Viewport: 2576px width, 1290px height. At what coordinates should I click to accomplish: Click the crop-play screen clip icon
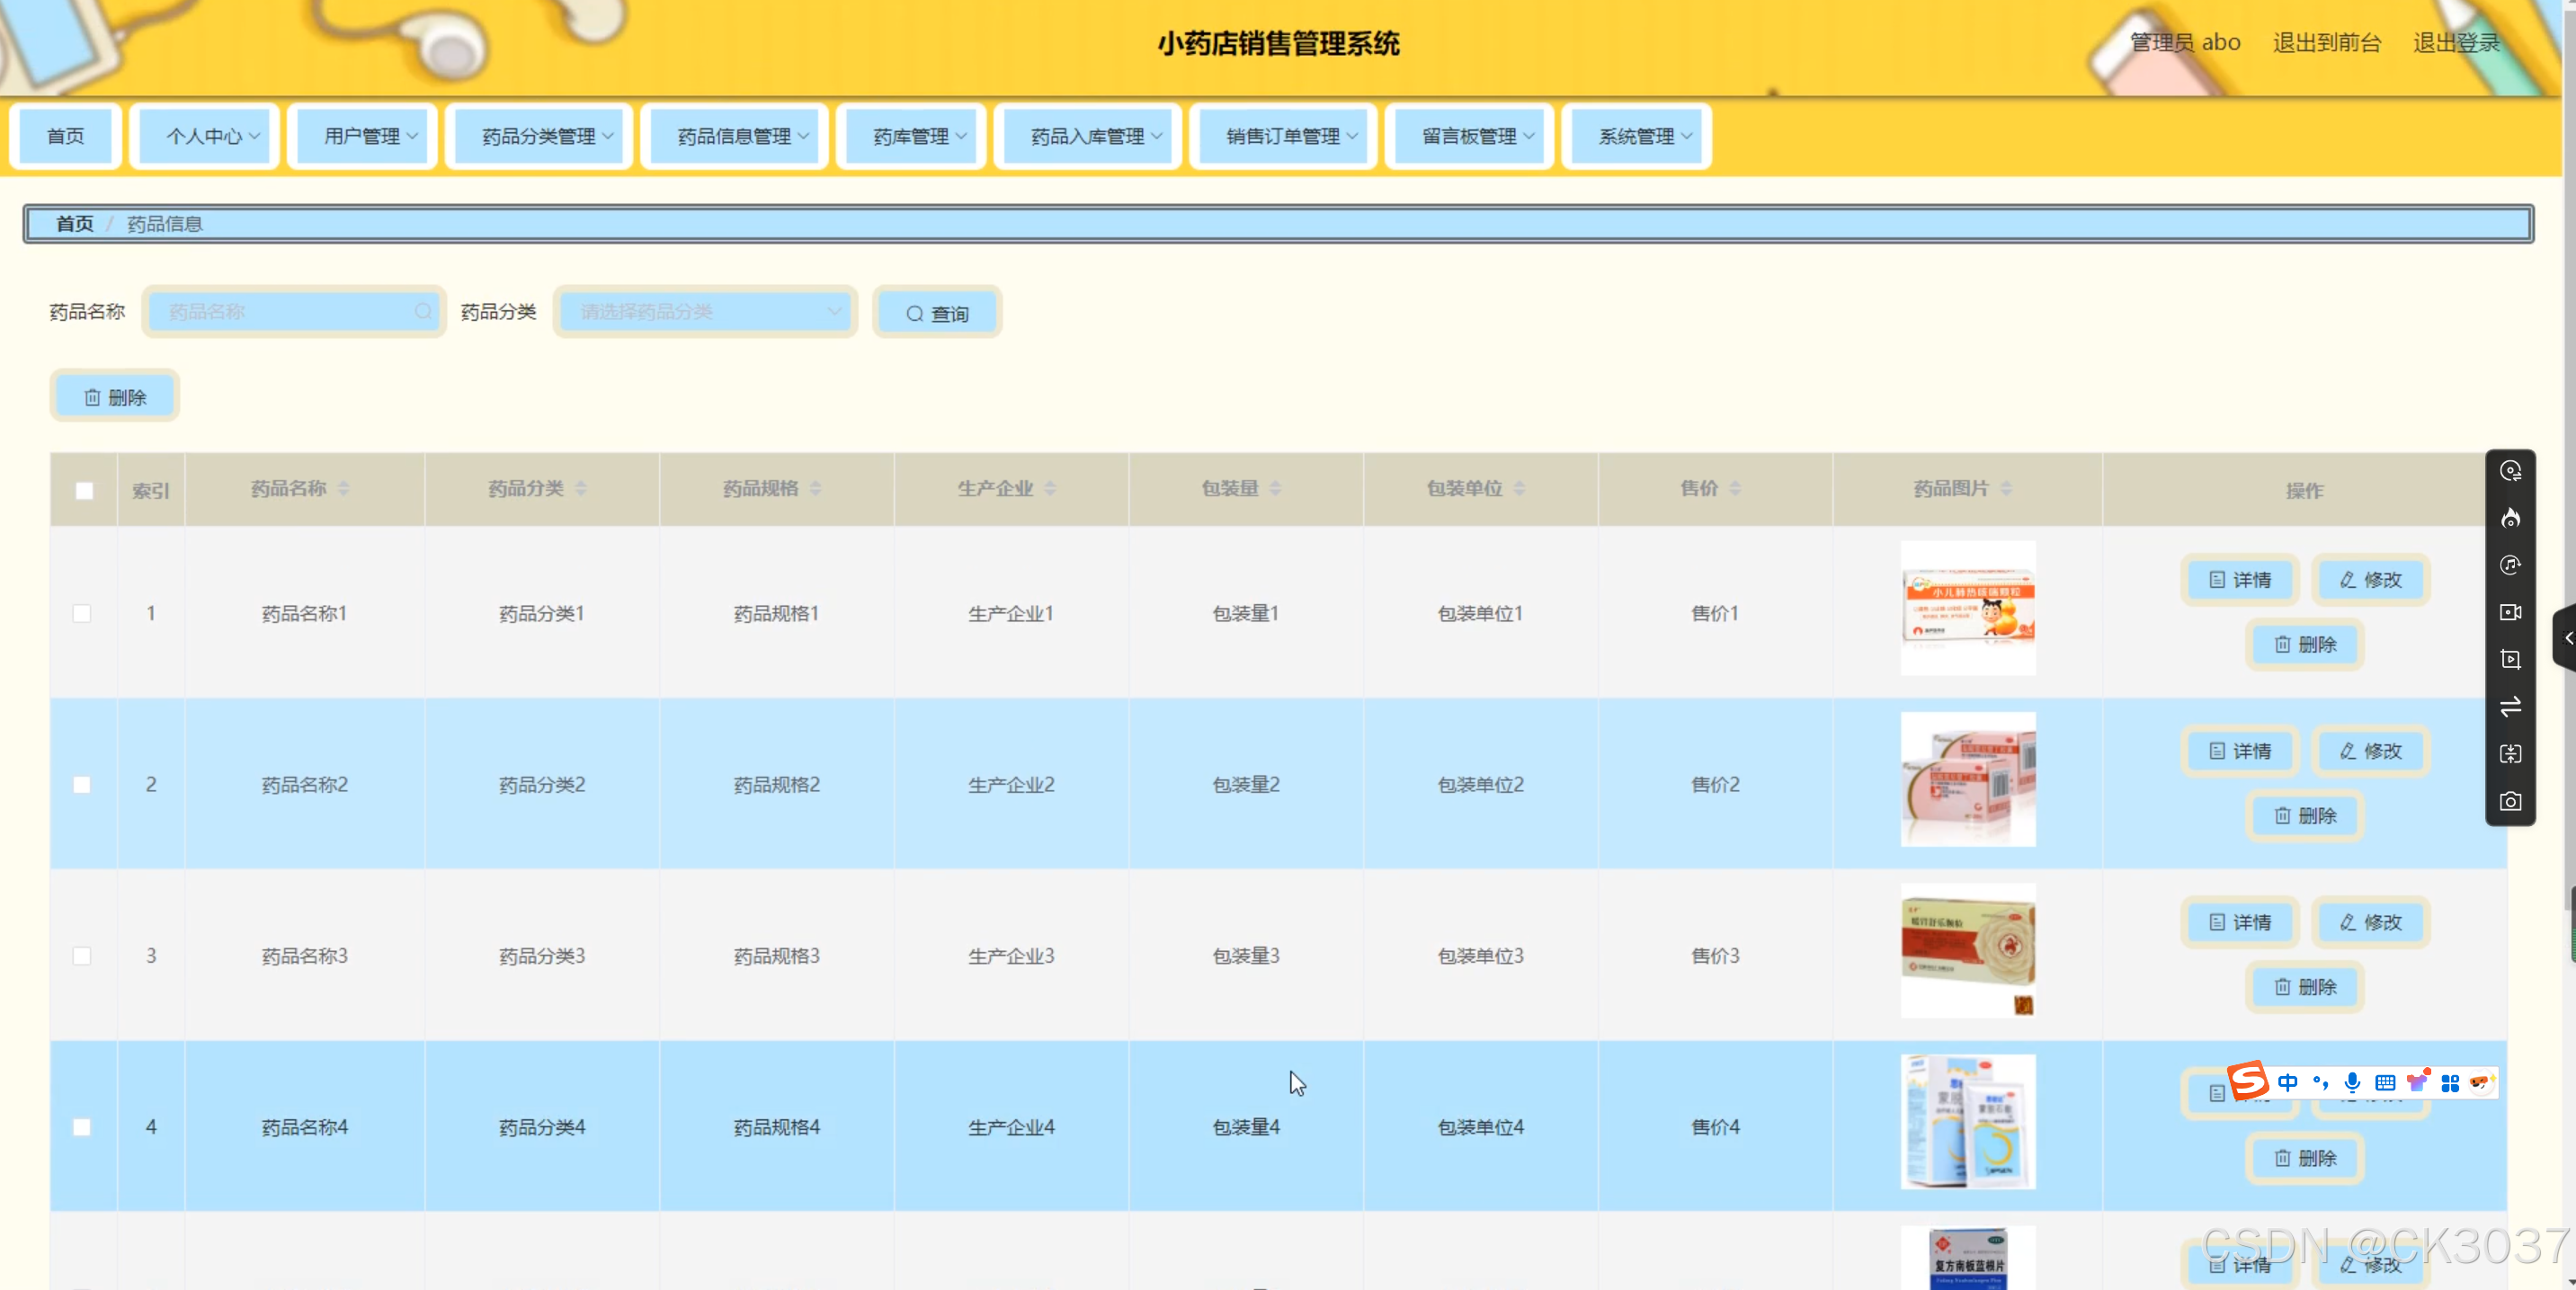click(x=2510, y=659)
